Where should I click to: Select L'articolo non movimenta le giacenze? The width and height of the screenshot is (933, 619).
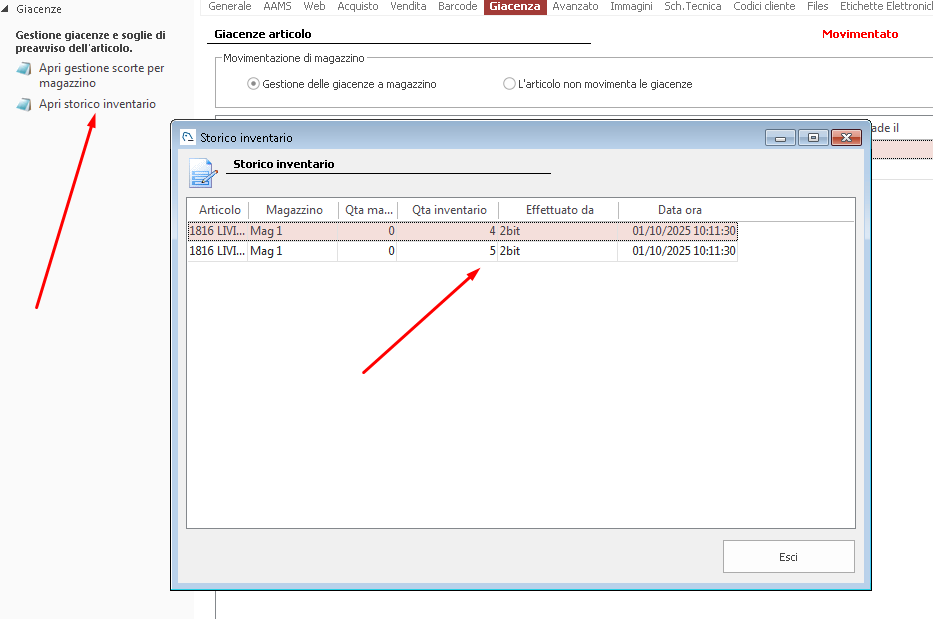pos(510,84)
